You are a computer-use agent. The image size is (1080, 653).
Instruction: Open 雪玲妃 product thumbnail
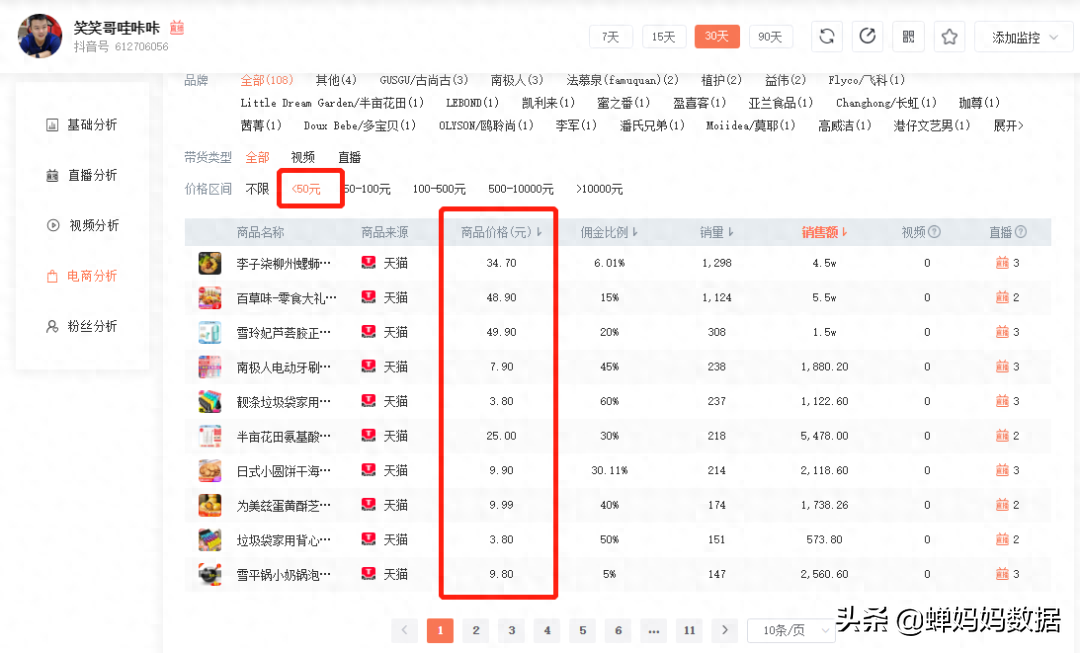coord(210,332)
